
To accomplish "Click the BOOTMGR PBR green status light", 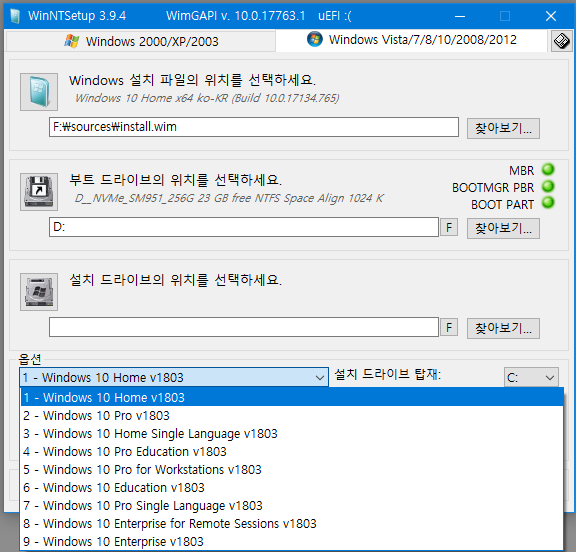I will [x=548, y=186].
